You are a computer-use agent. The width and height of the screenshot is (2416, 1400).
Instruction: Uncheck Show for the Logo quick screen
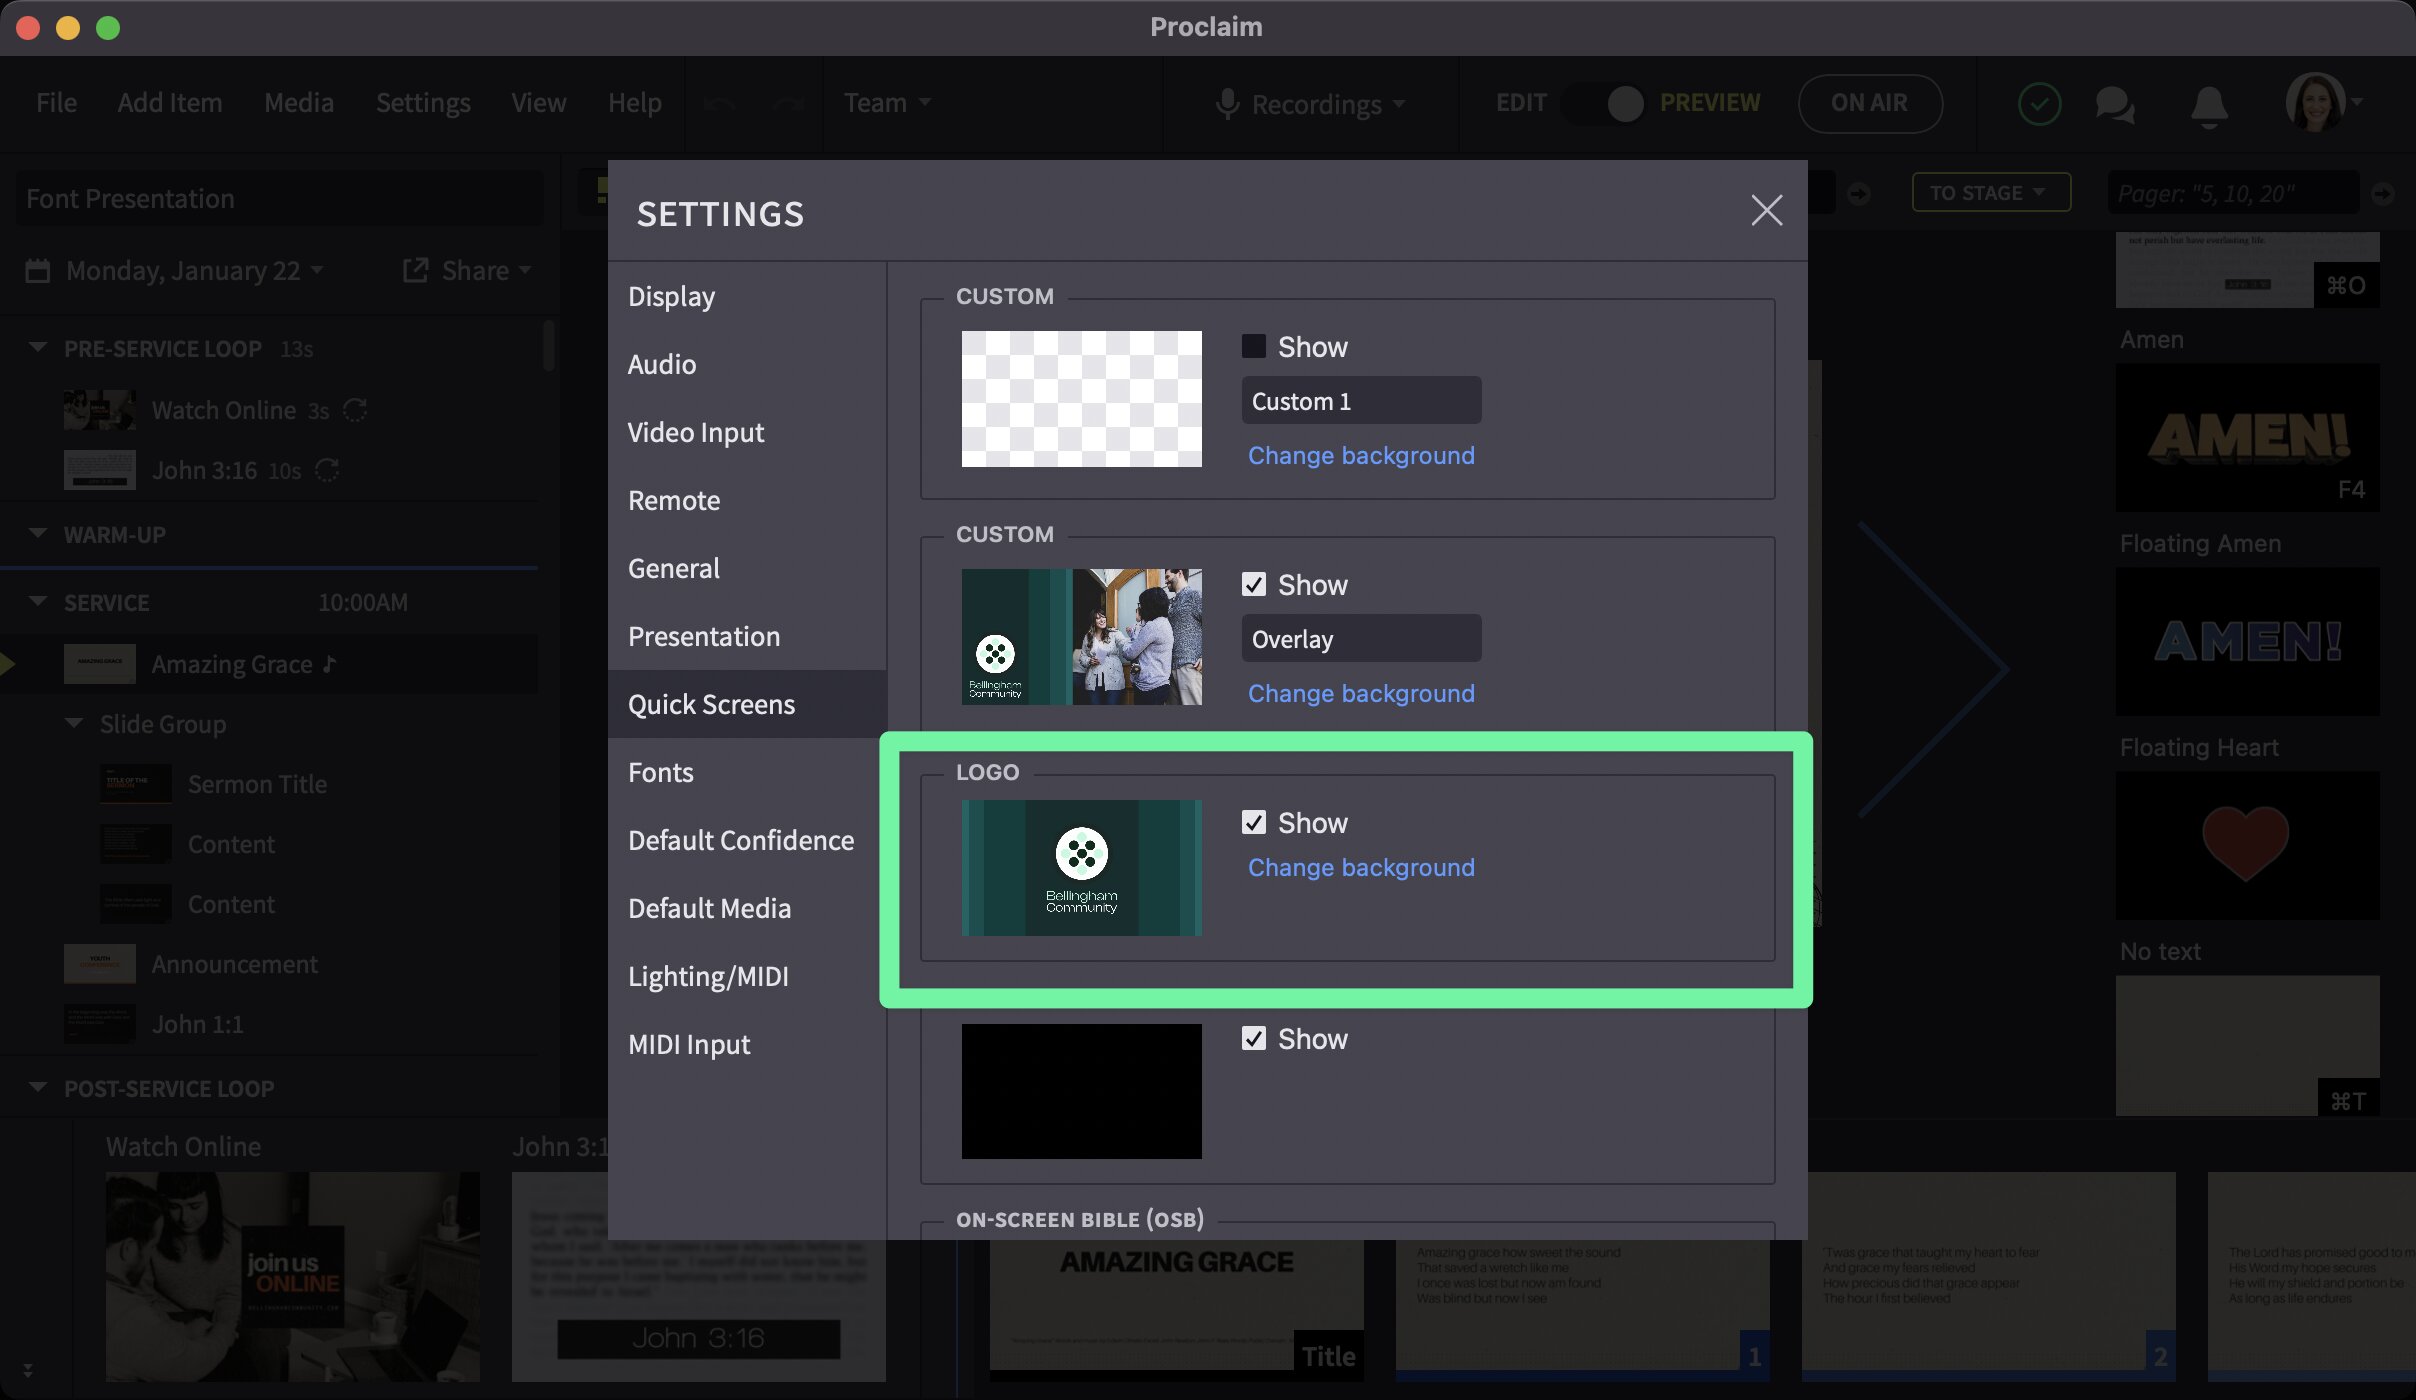[x=1256, y=822]
